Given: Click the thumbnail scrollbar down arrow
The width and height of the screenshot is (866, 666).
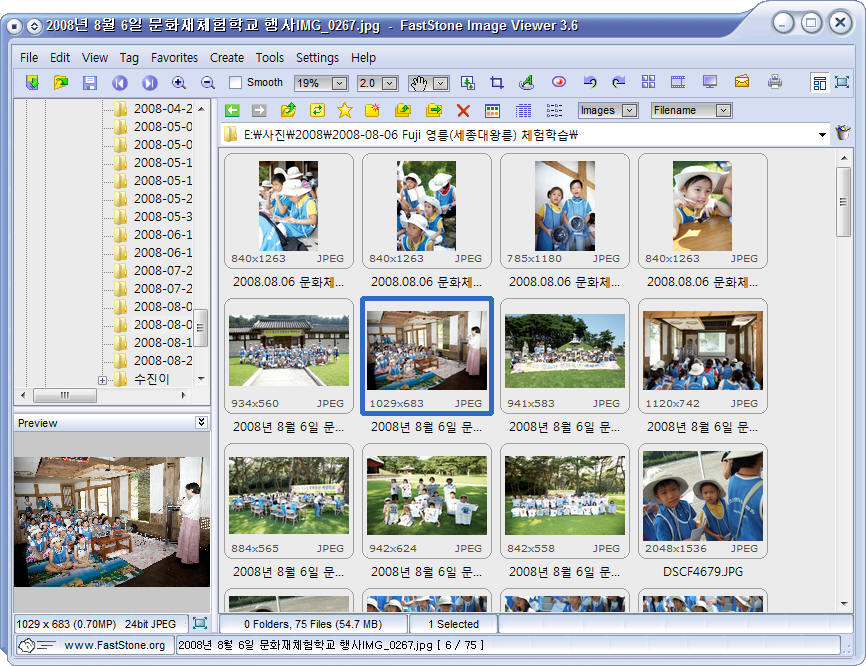Looking at the screenshot, I should click(844, 604).
